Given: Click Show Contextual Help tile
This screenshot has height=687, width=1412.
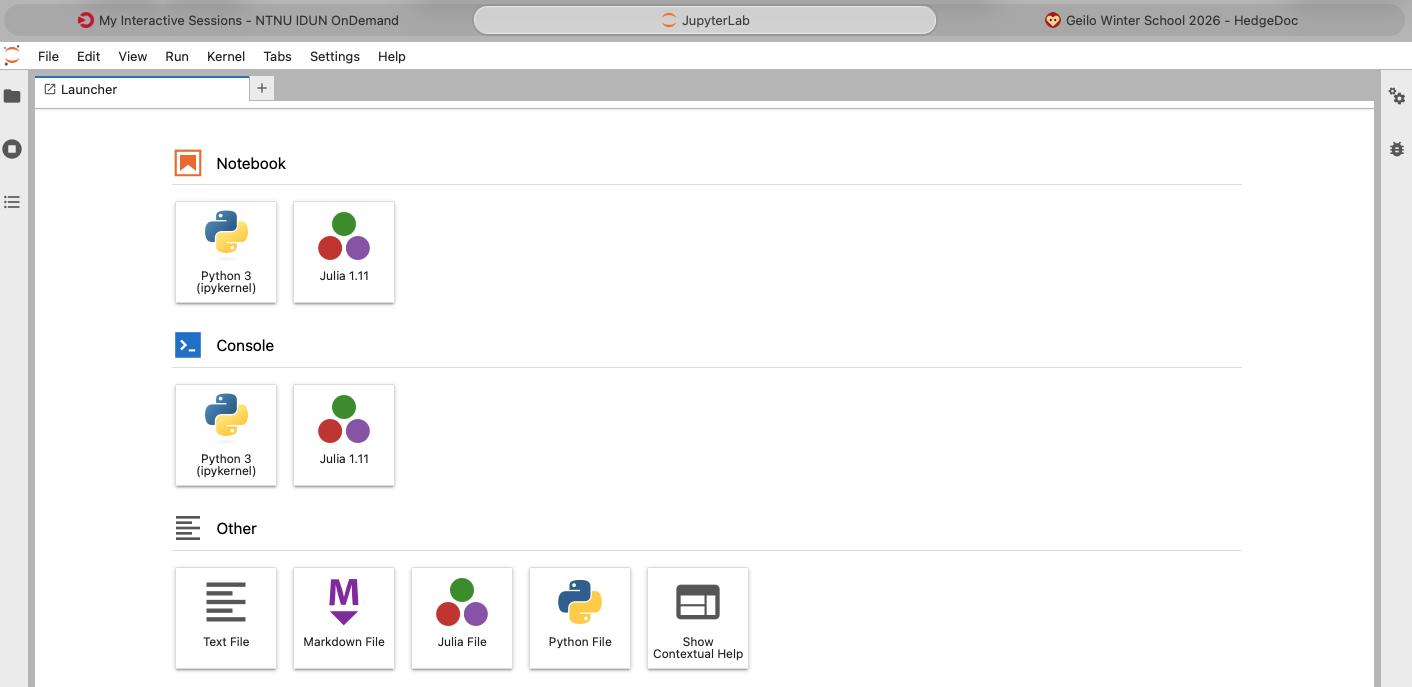Looking at the screenshot, I should [x=698, y=618].
